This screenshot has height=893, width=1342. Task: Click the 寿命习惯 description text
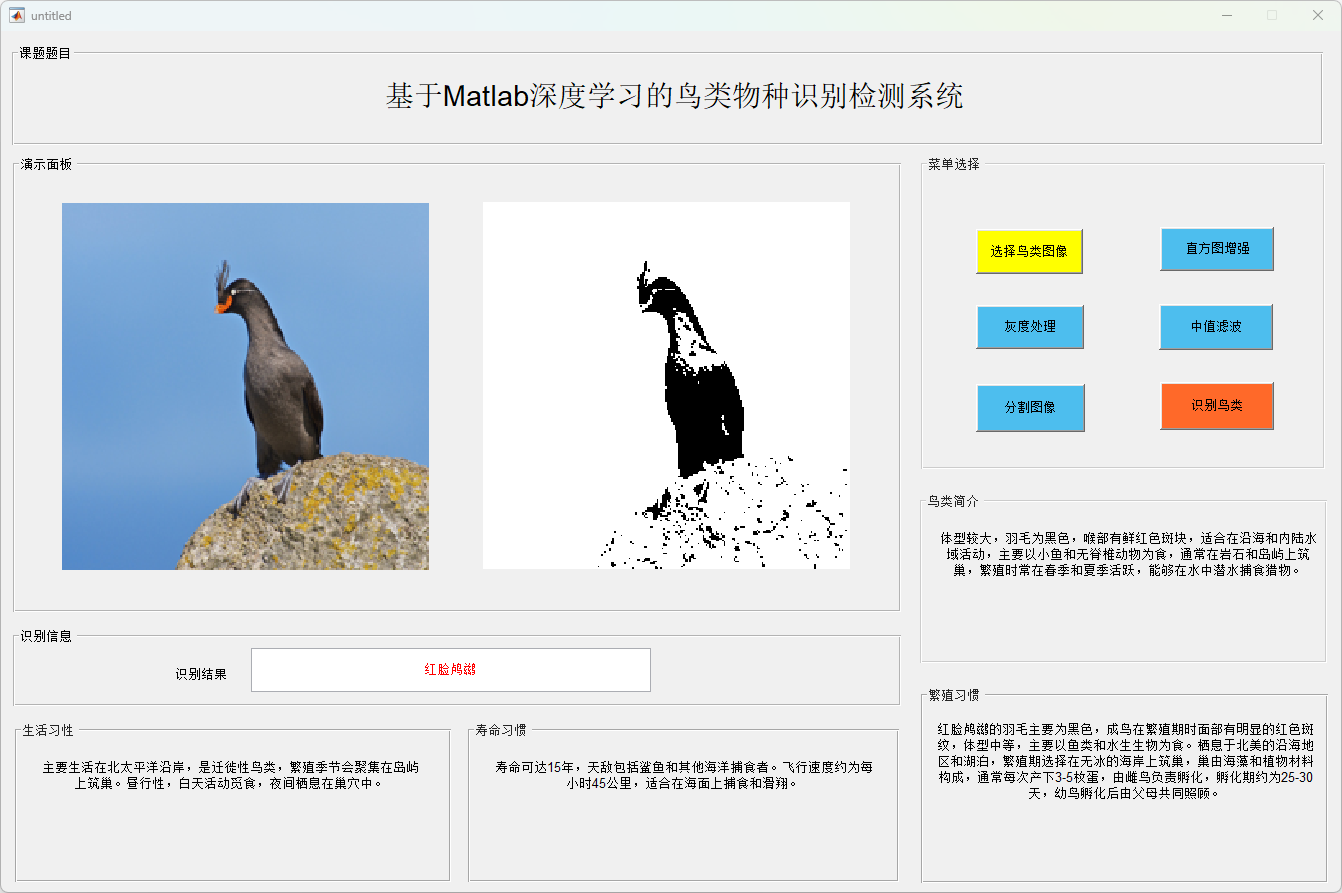coord(683,775)
